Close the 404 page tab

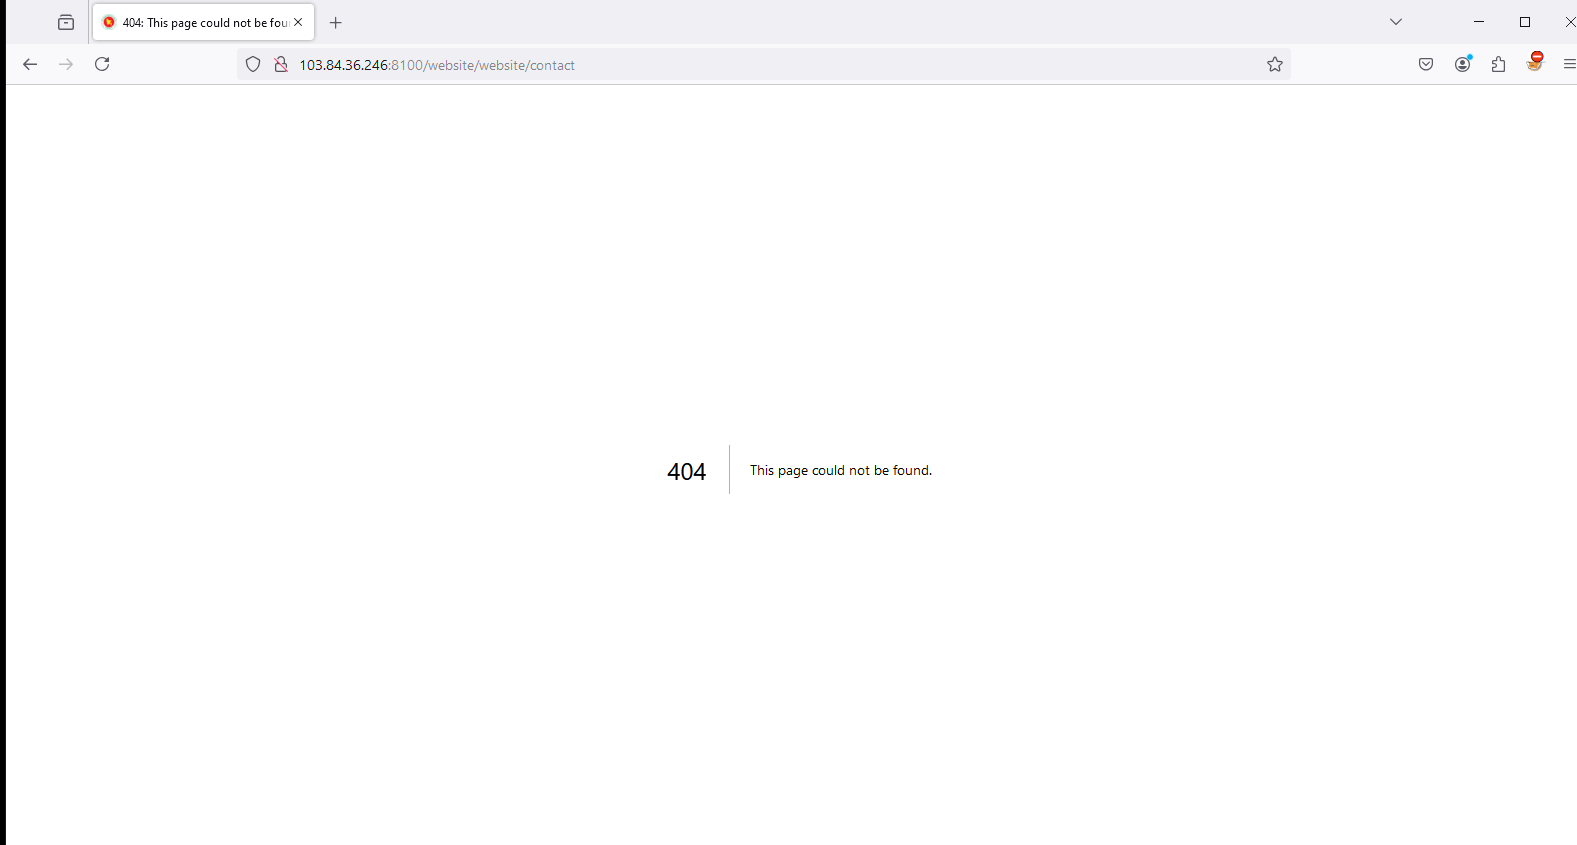click(298, 22)
